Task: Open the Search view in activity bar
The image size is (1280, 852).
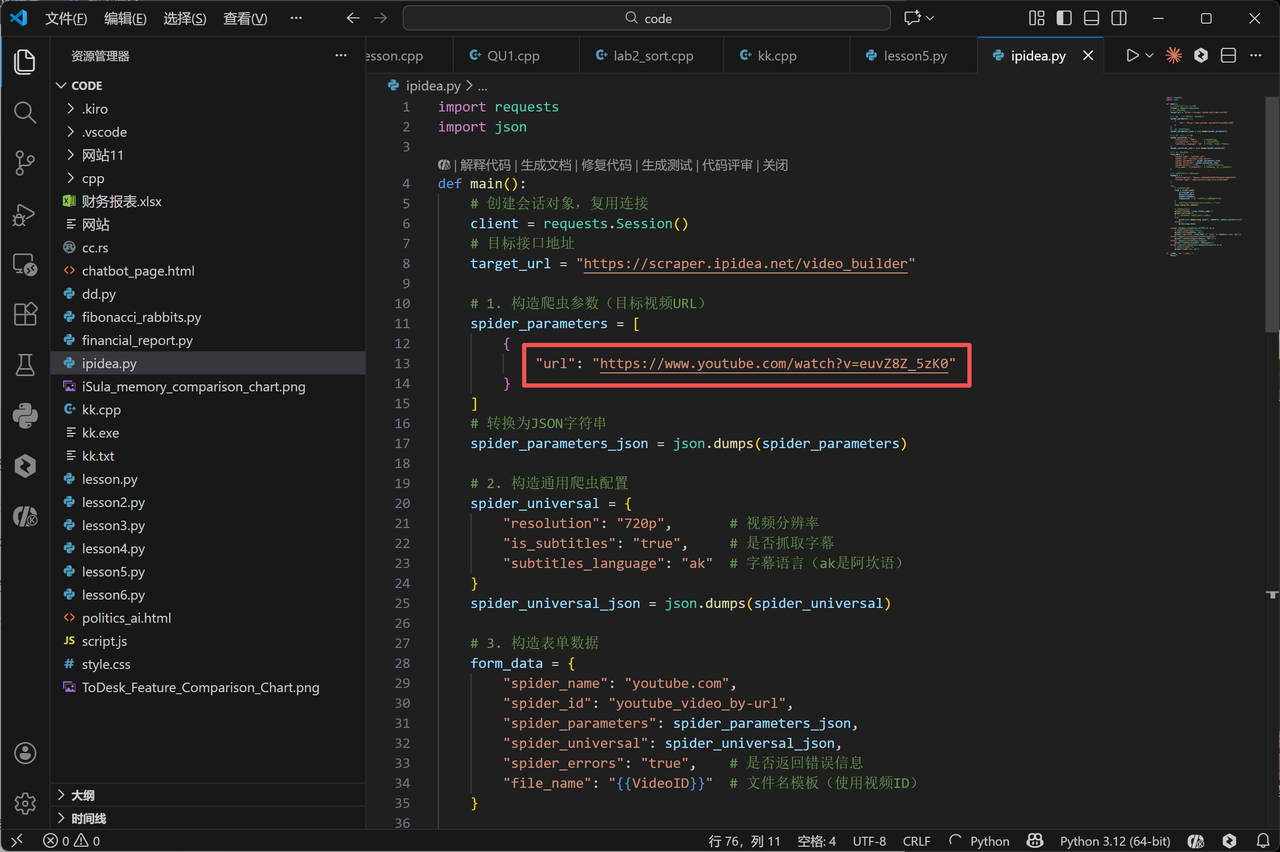Action: (25, 112)
